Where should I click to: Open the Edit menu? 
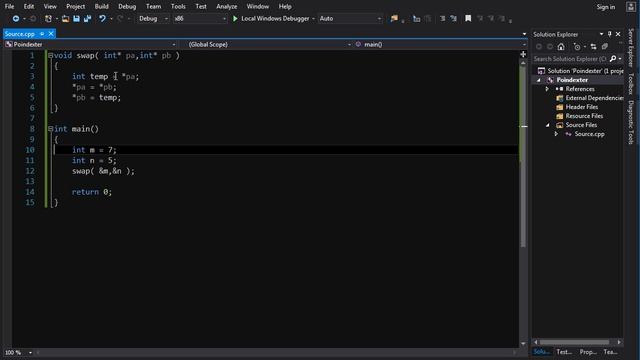point(29,7)
